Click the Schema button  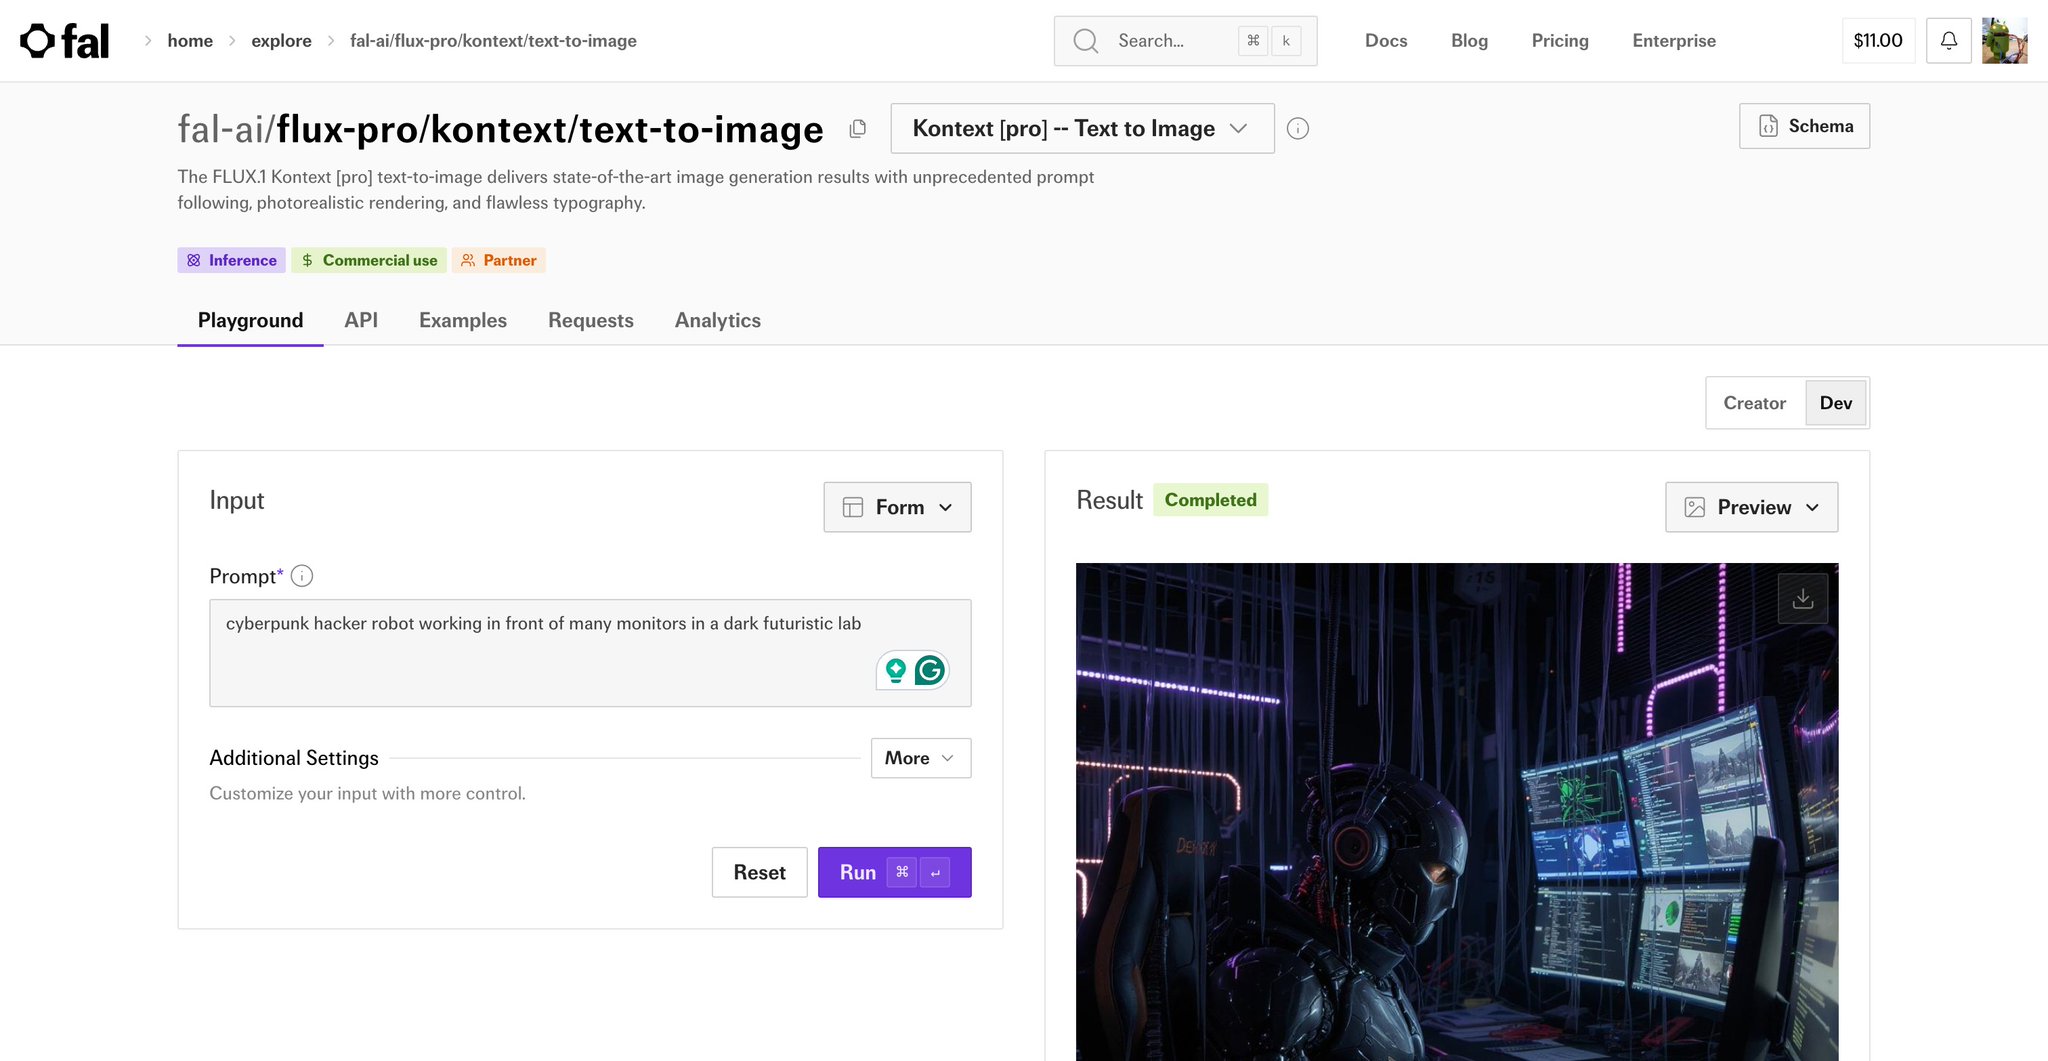1804,126
